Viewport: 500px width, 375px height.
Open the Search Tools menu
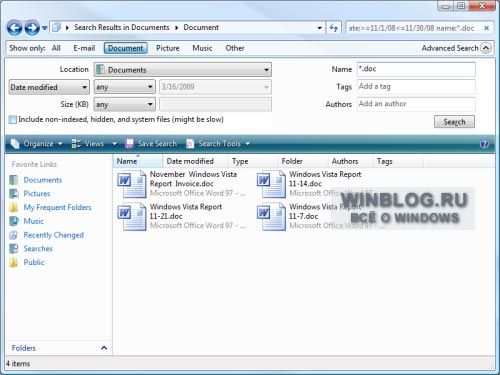(x=218, y=144)
